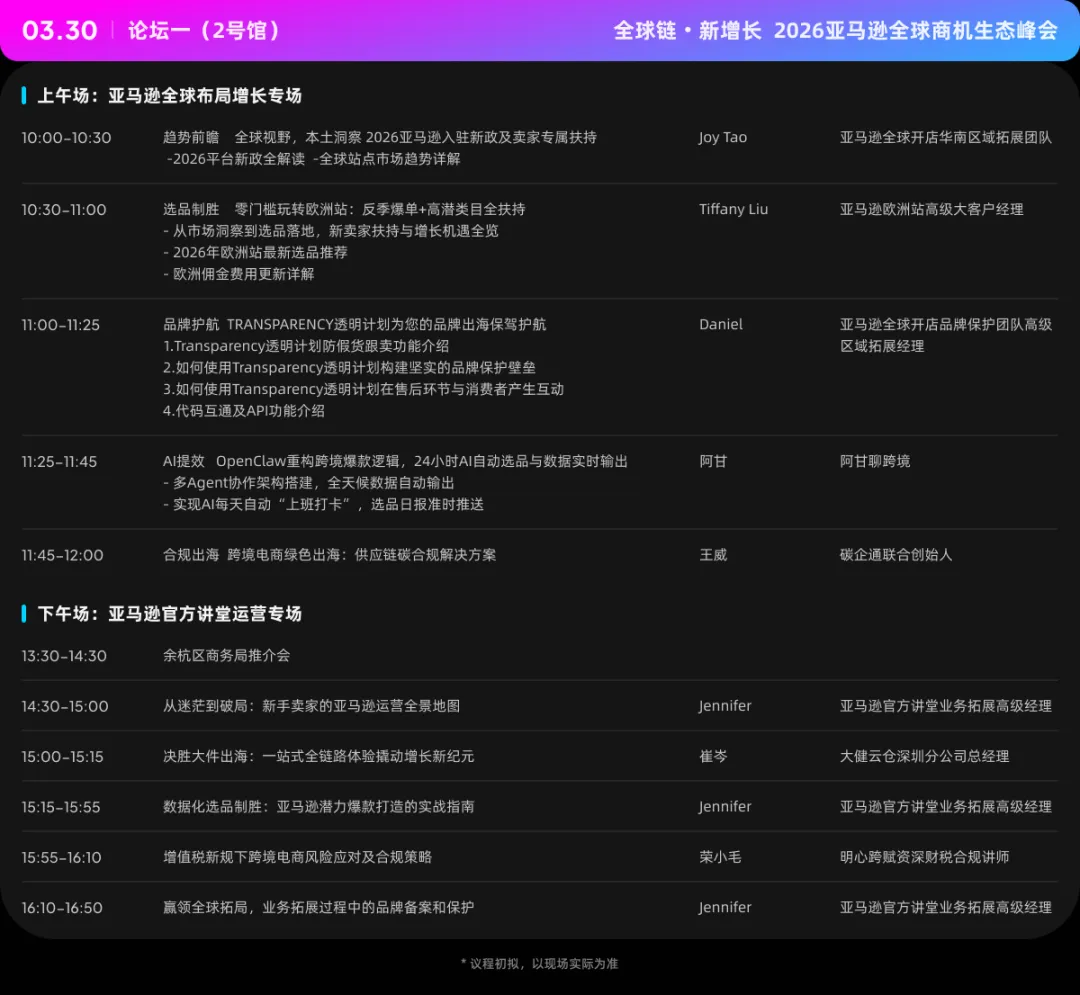
Task: Click the 赢领全球拓局 session title
Action: [319, 908]
